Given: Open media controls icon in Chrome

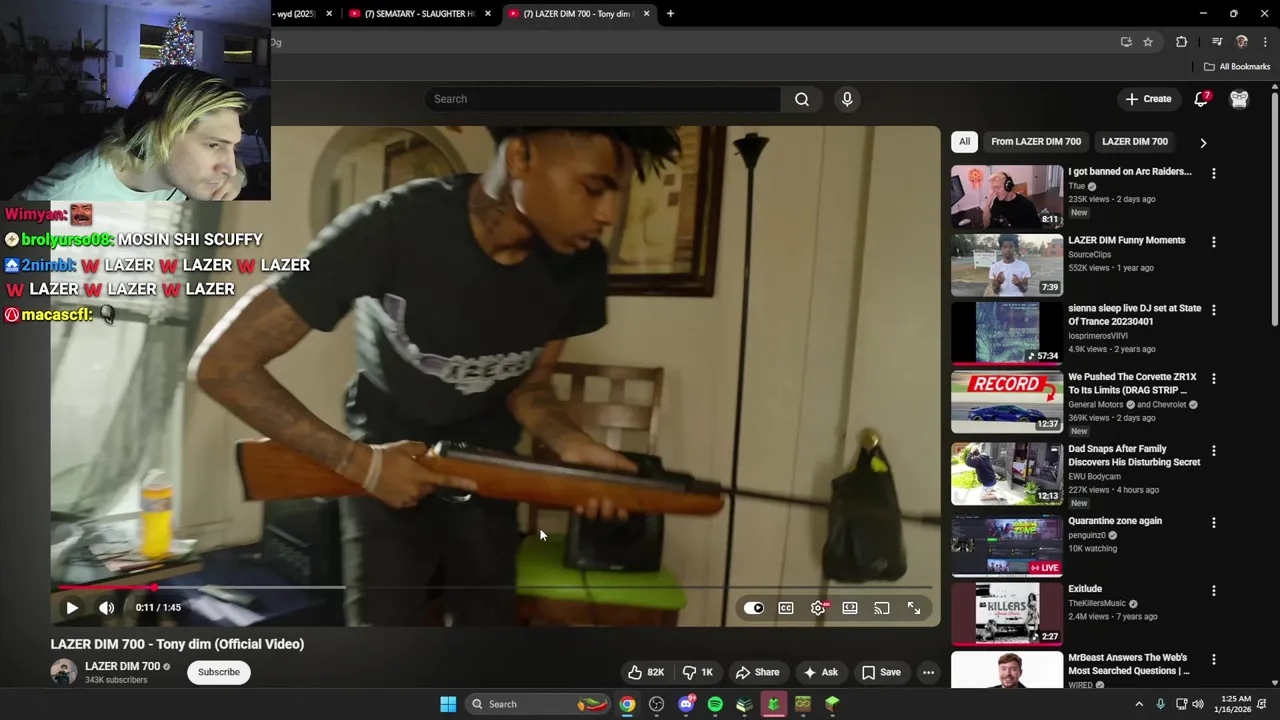Looking at the screenshot, I should (x=1217, y=42).
